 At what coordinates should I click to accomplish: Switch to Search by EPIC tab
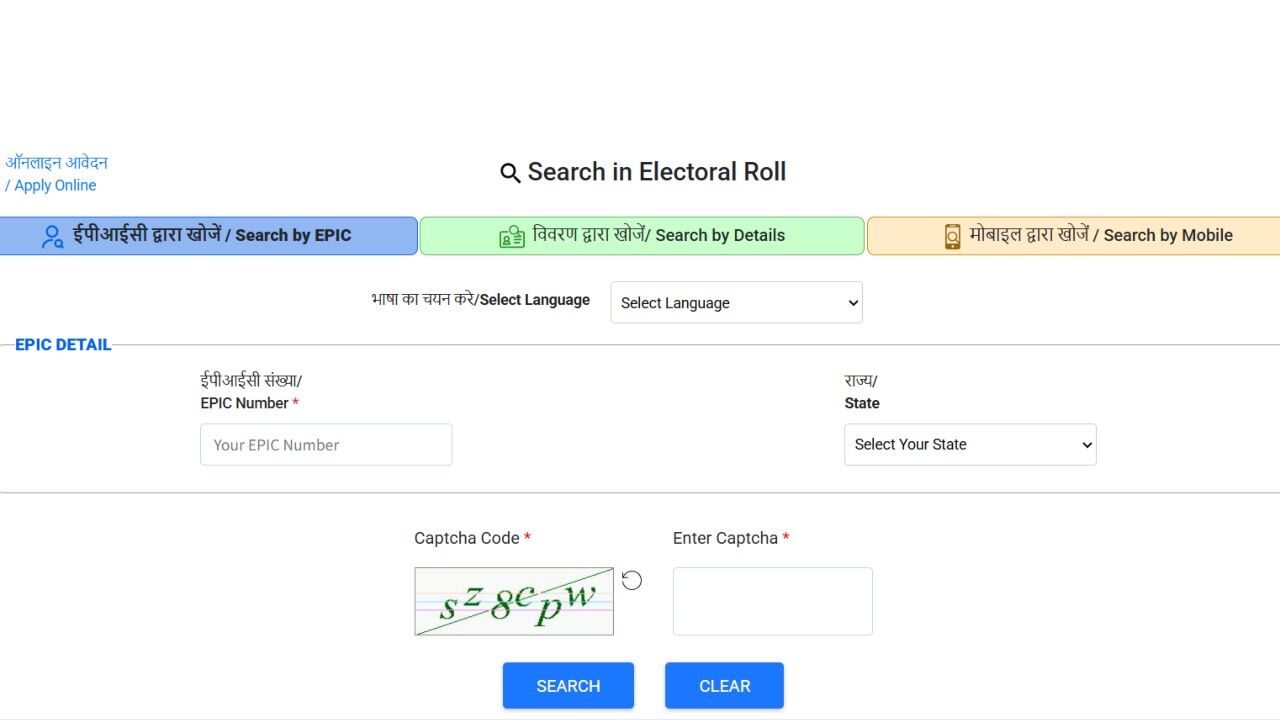210,236
